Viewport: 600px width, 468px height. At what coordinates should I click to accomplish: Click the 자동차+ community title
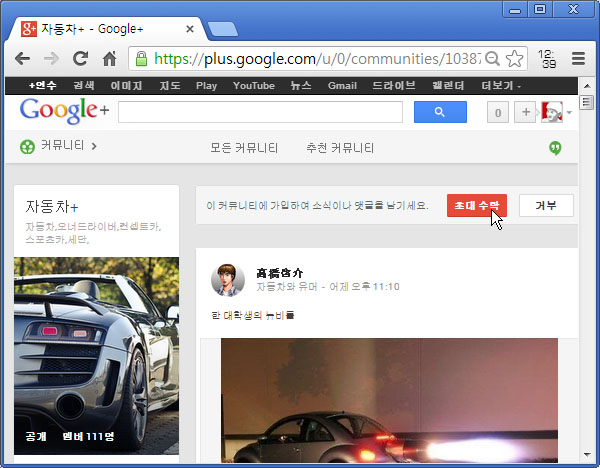point(52,207)
